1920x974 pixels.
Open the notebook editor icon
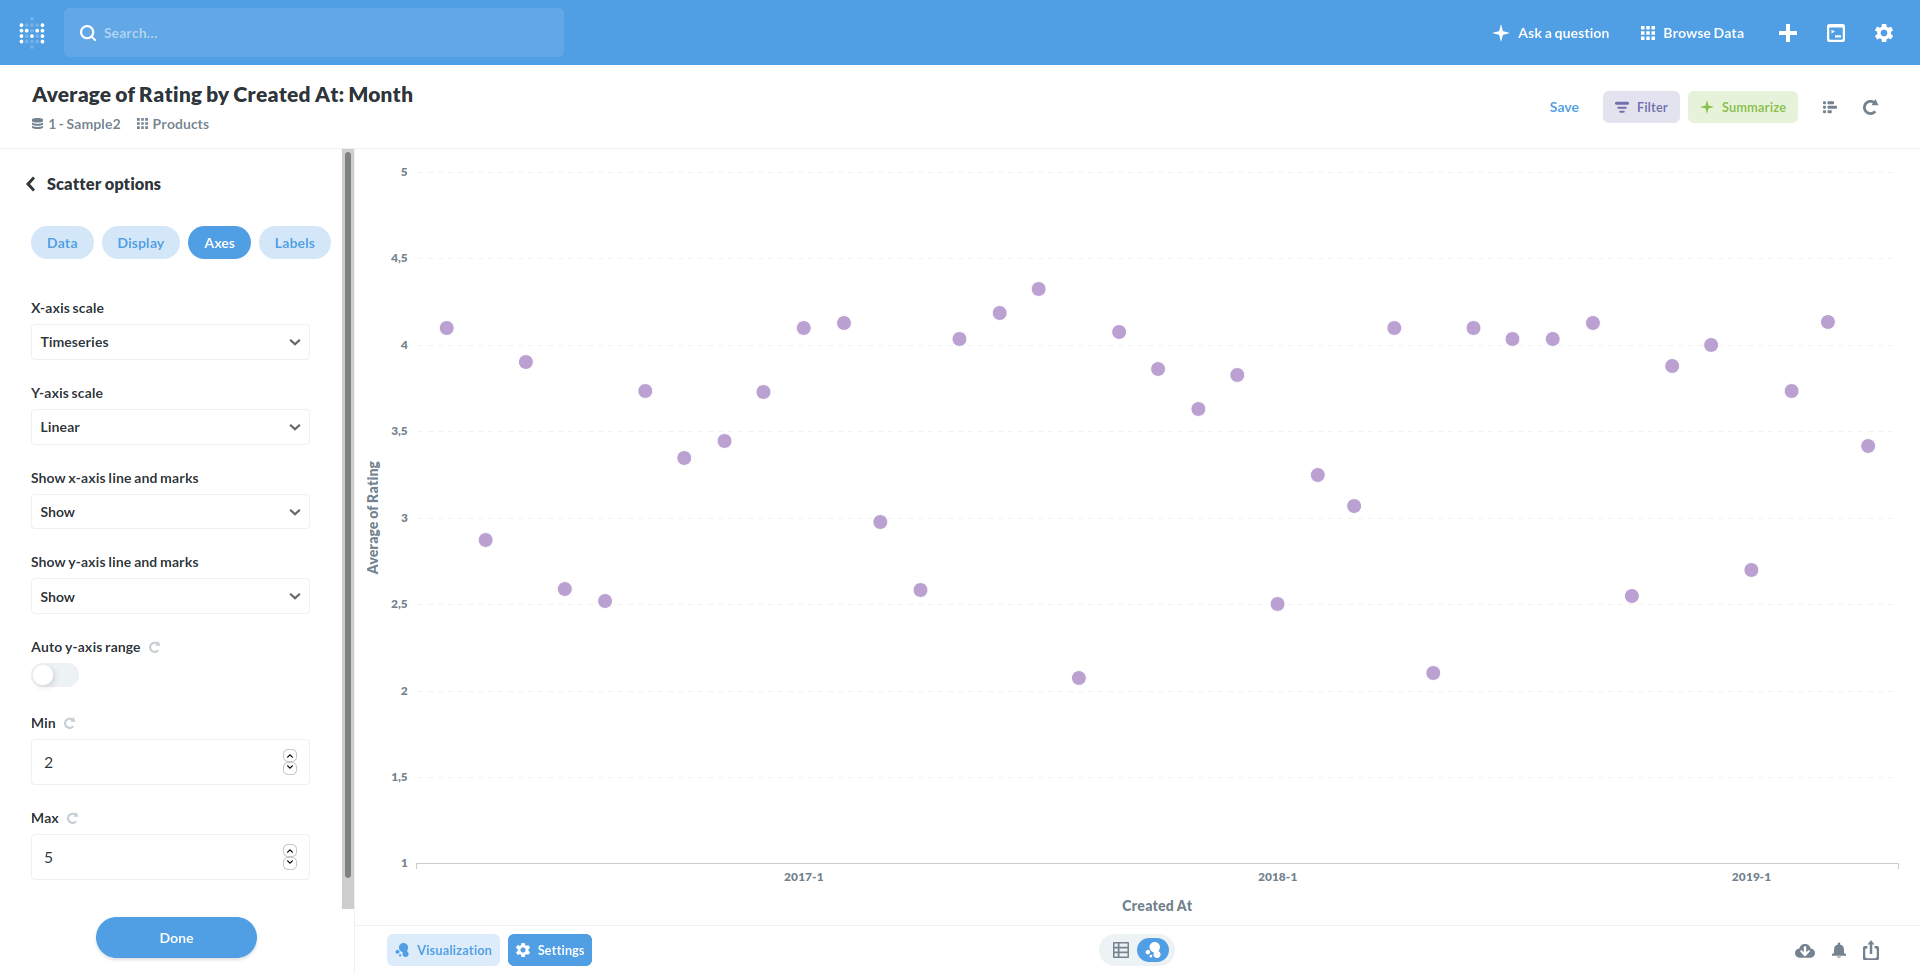[1829, 107]
